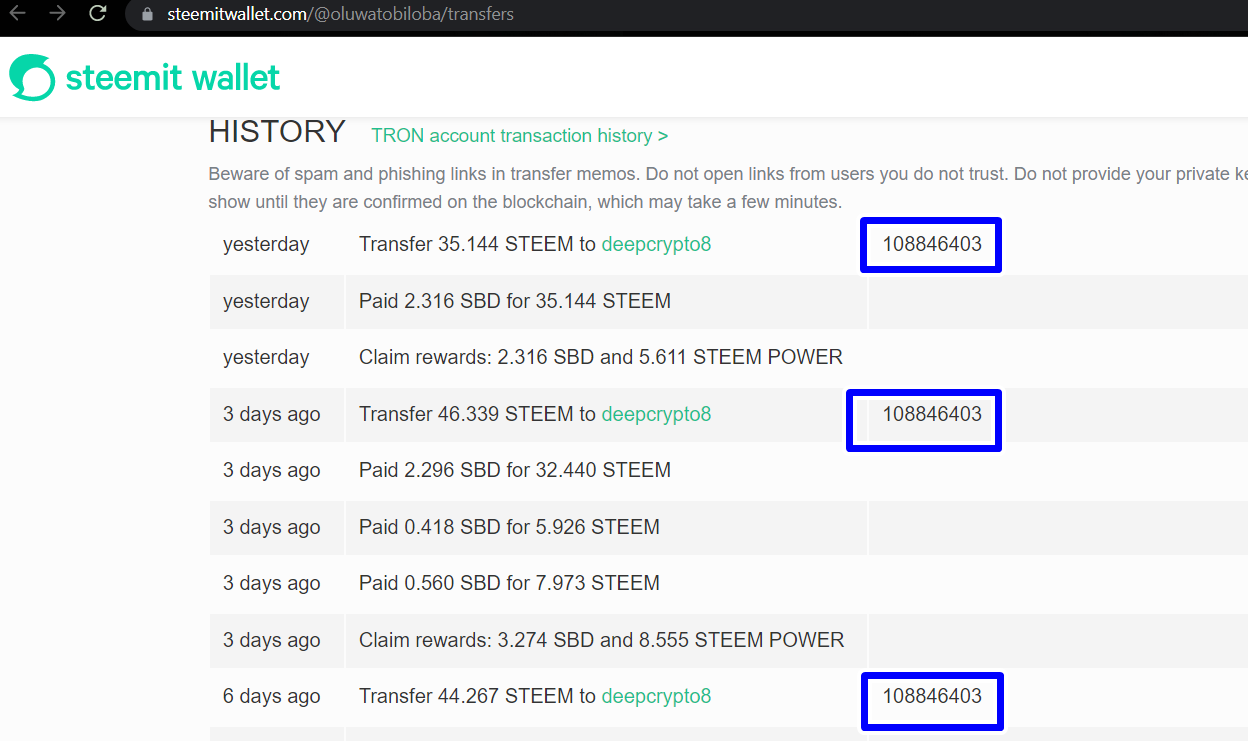Click 'Claim rewards: 3.274 SBD and 8.555 STEEM POWER'

pos(602,640)
